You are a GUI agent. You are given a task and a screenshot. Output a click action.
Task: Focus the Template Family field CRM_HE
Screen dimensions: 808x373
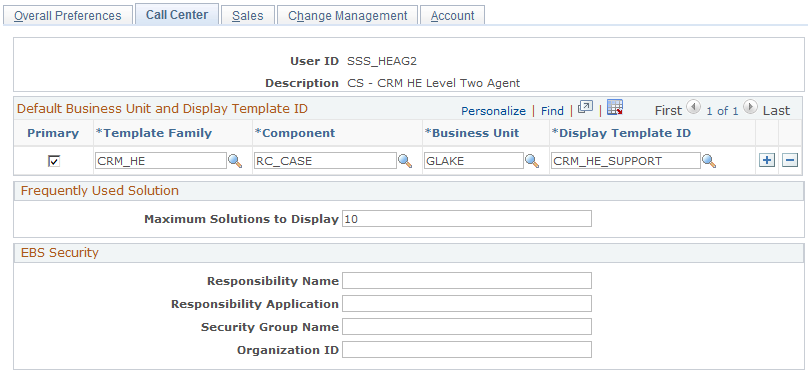pos(161,161)
